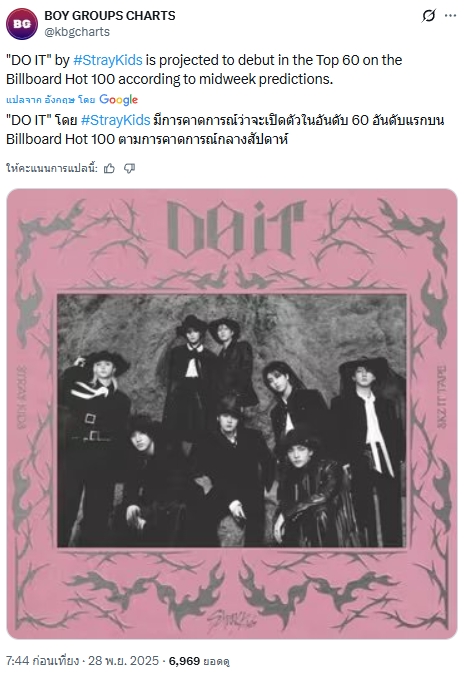Open the BOY GROUPS CHARTS profile name
468x676 pixels.
[110, 16]
